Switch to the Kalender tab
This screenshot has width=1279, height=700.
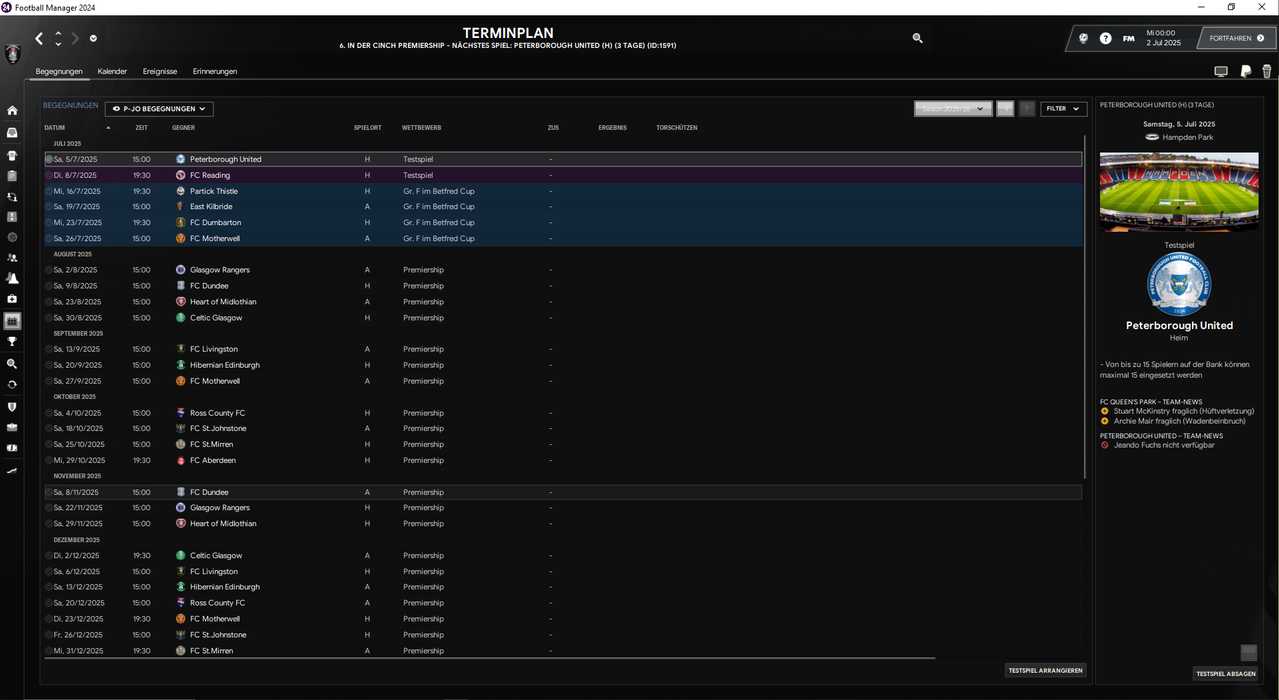[x=112, y=72]
